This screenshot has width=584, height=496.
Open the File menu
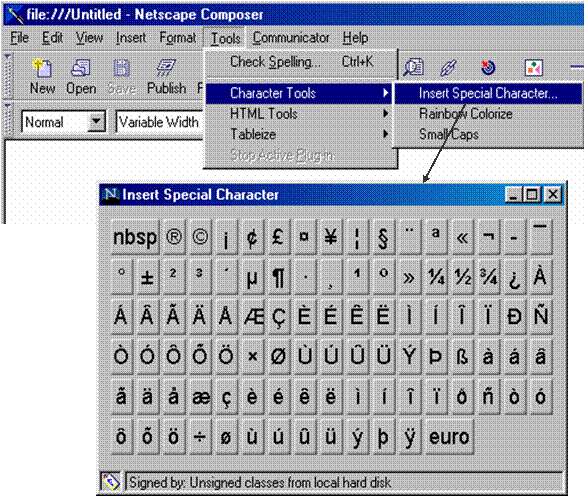(x=19, y=38)
